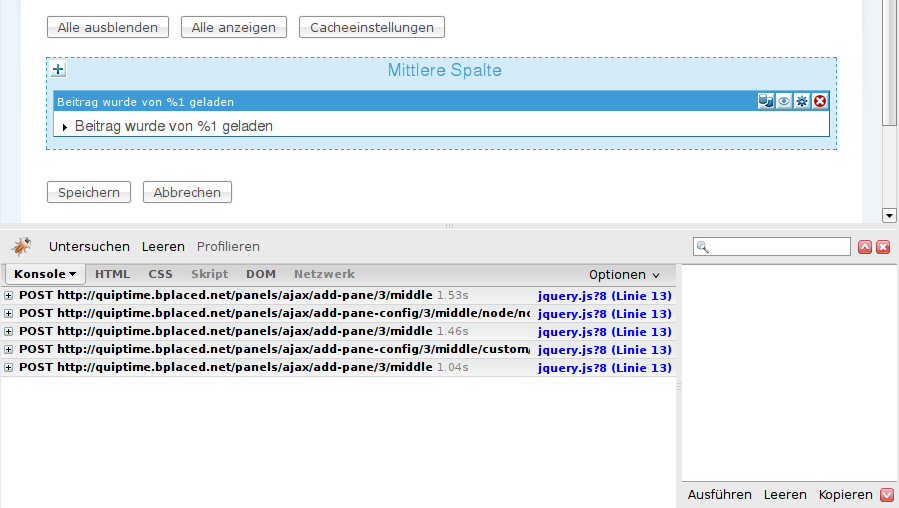Open the Konsole tab dropdown
The image size is (899, 508).
tap(45, 274)
